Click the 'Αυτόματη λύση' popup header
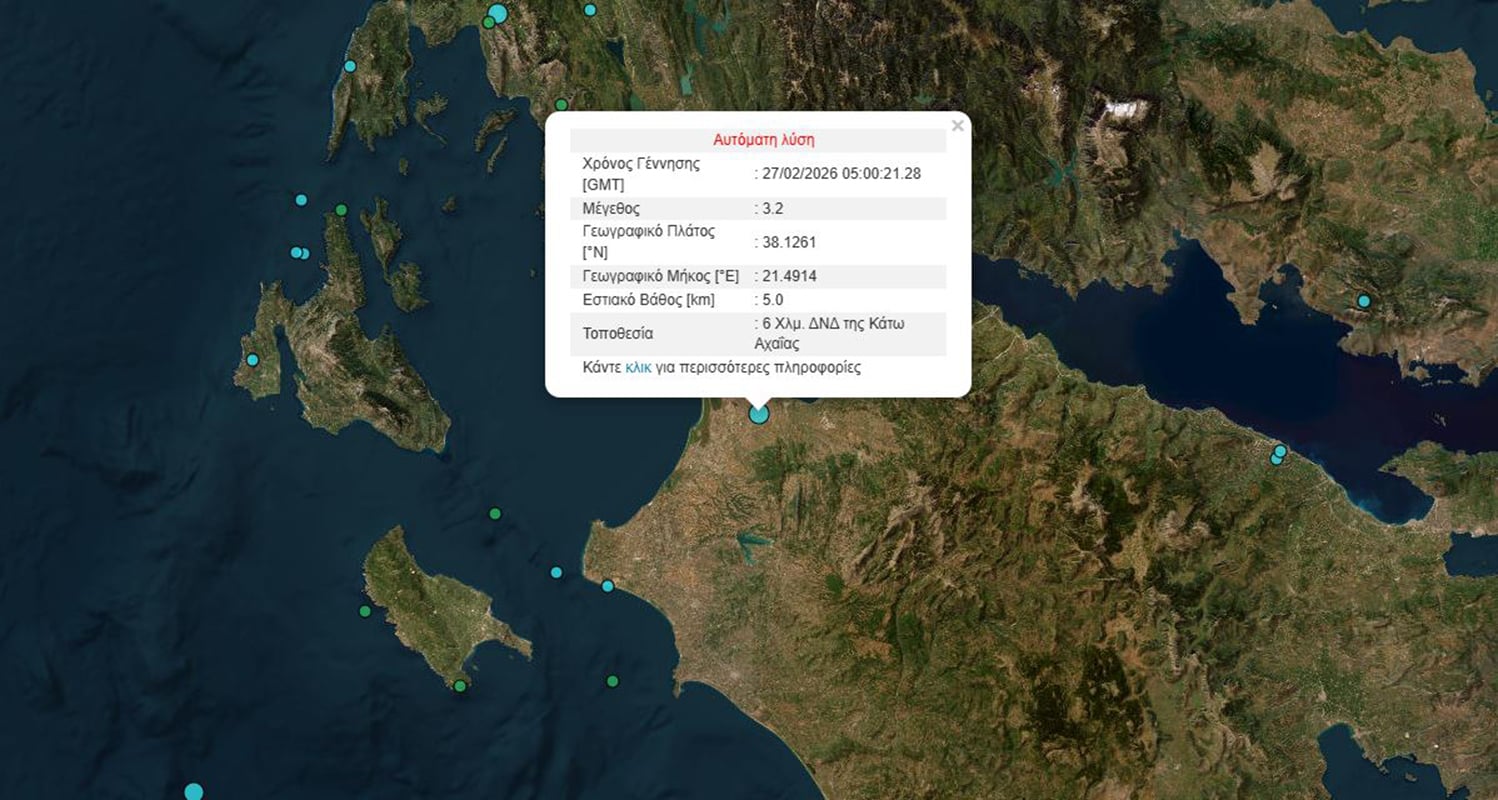 coord(757,140)
